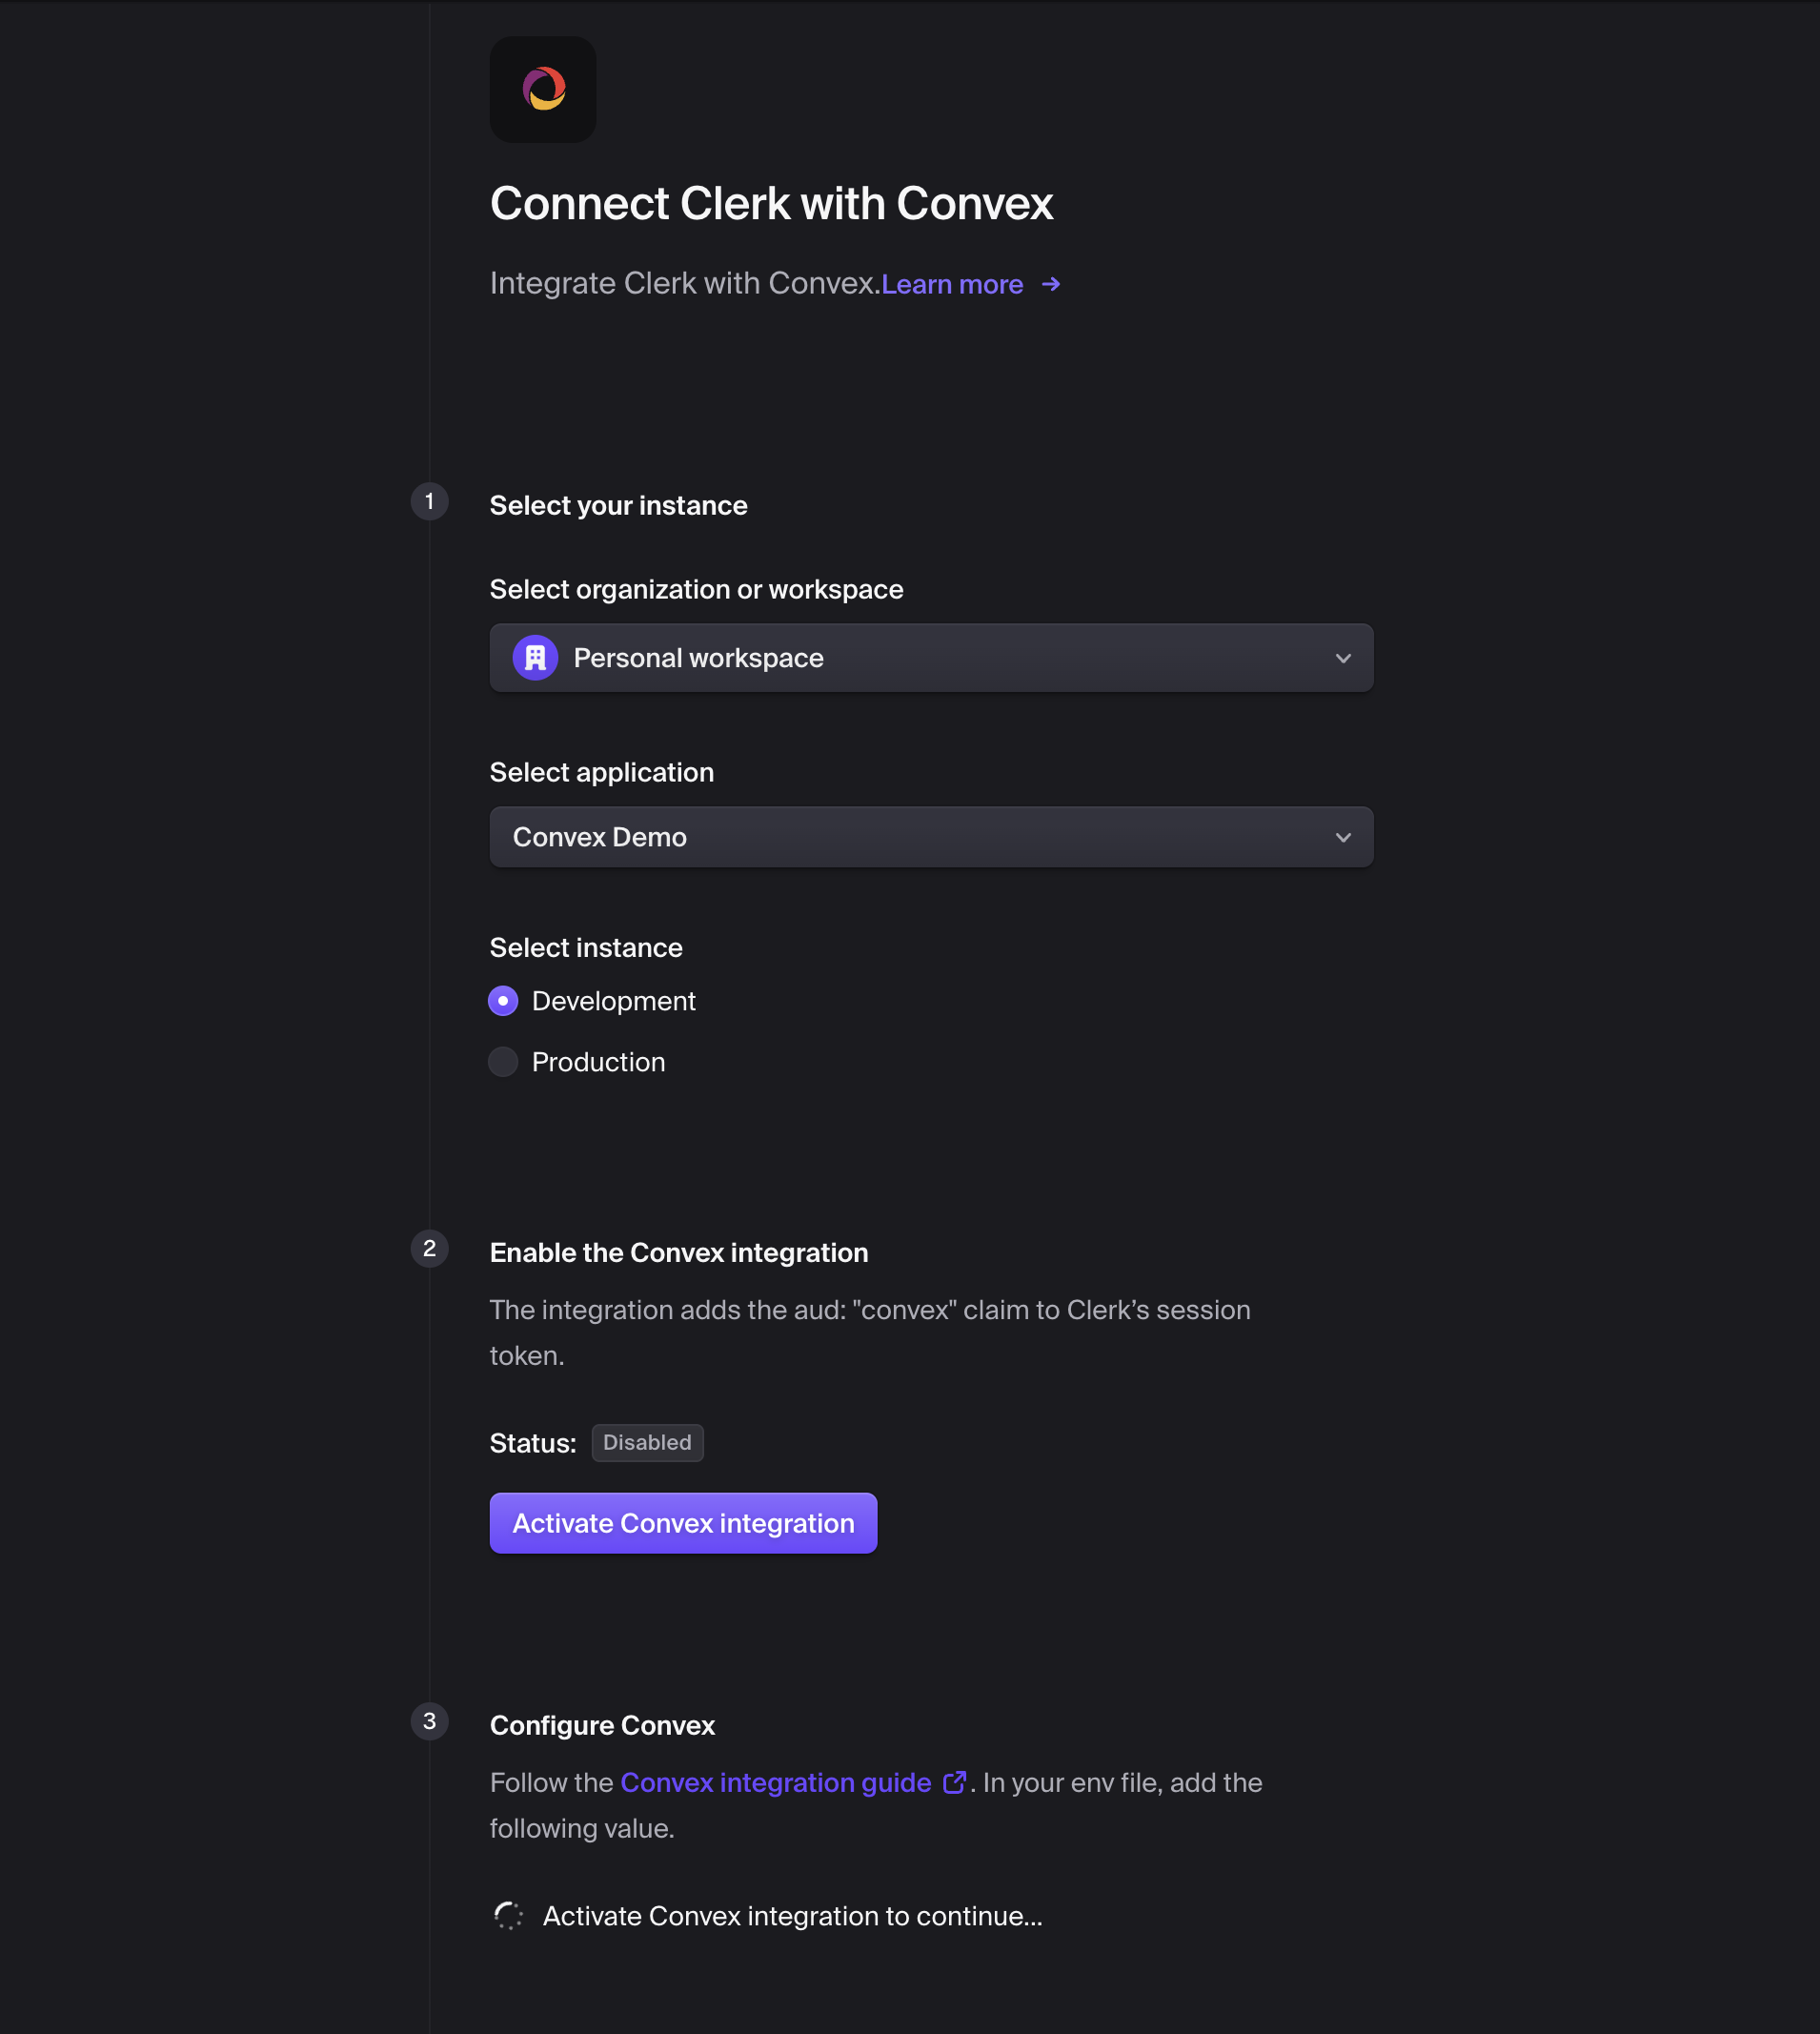Click the Connect Clerk with Convex heading
This screenshot has height=2034, width=1820.
(x=772, y=203)
